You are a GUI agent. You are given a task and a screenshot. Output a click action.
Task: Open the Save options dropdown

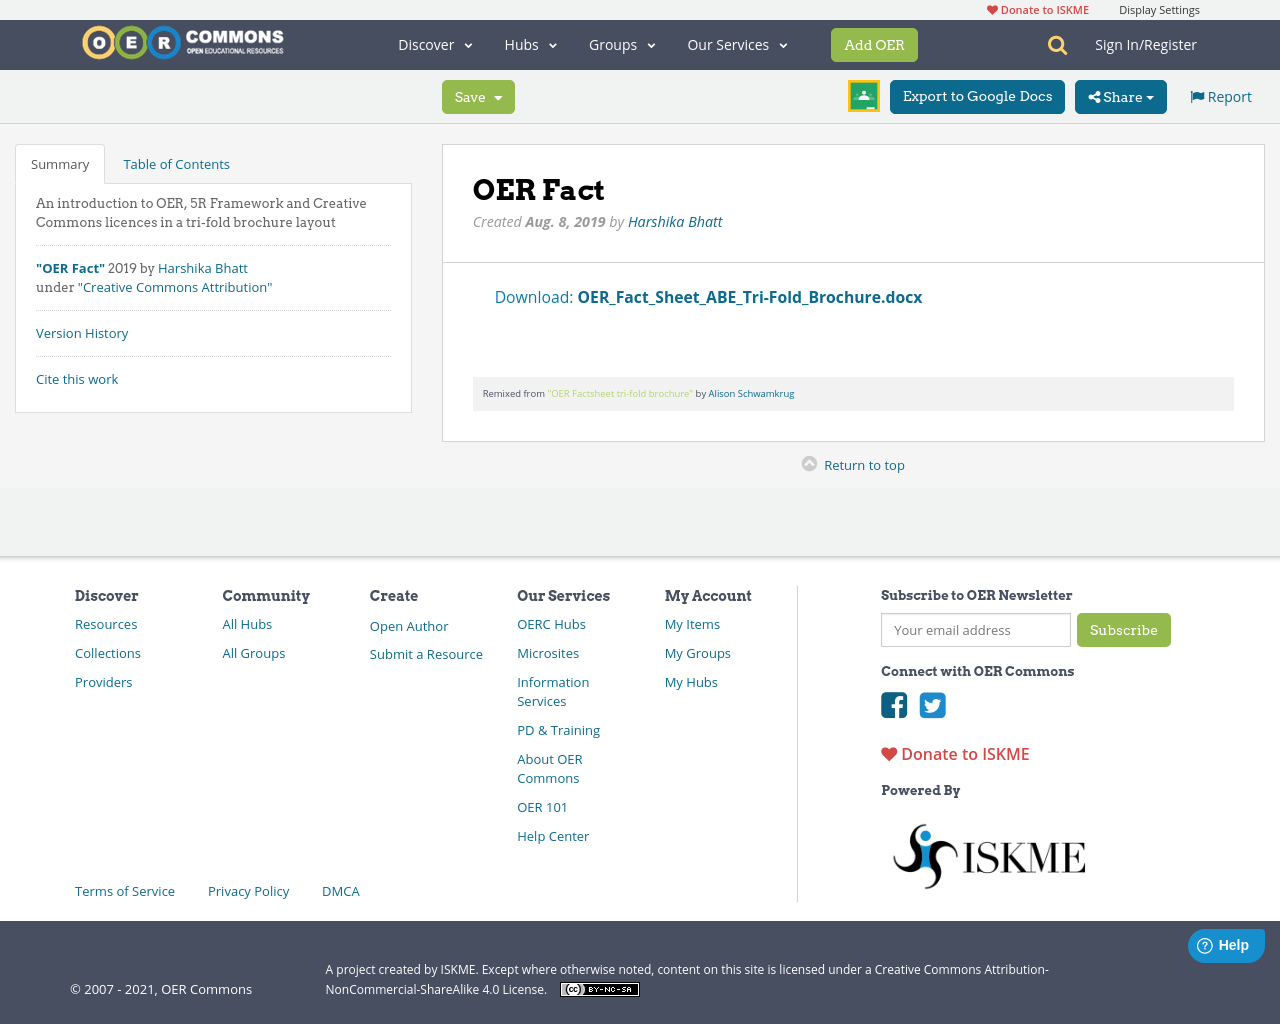(x=478, y=97)
